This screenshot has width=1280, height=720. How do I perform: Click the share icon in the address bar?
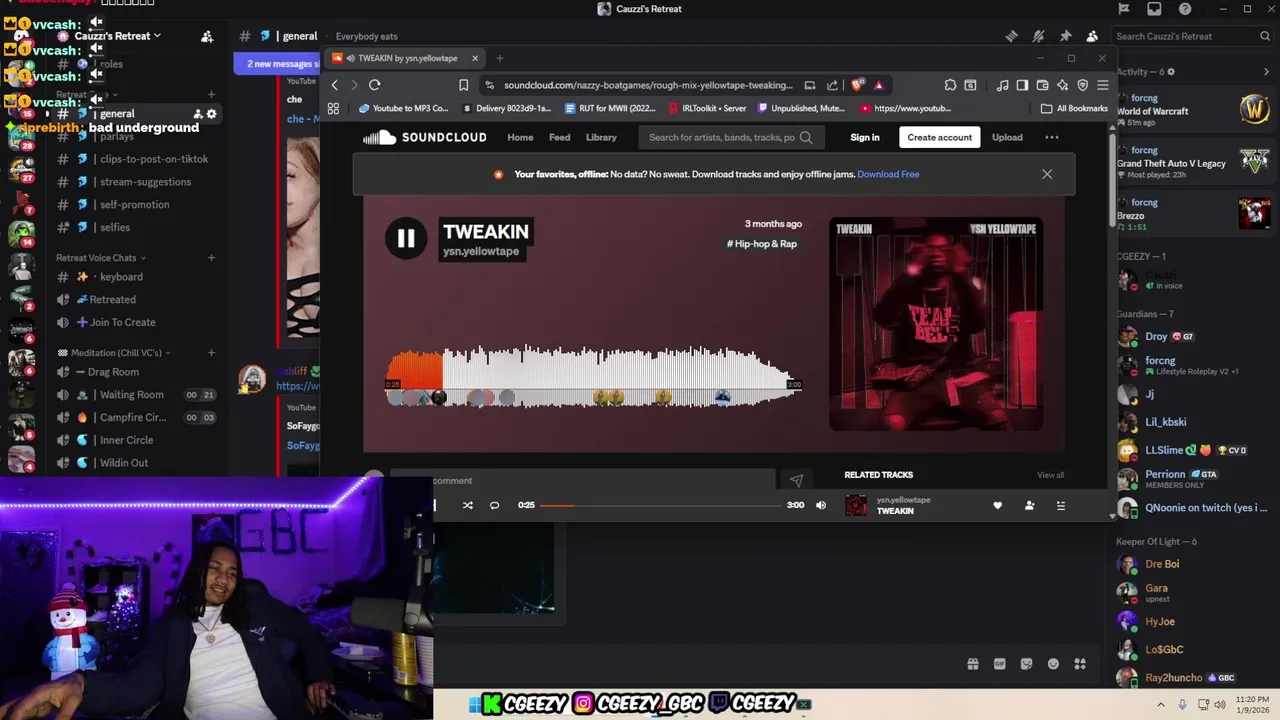click(x=832, y=85)
